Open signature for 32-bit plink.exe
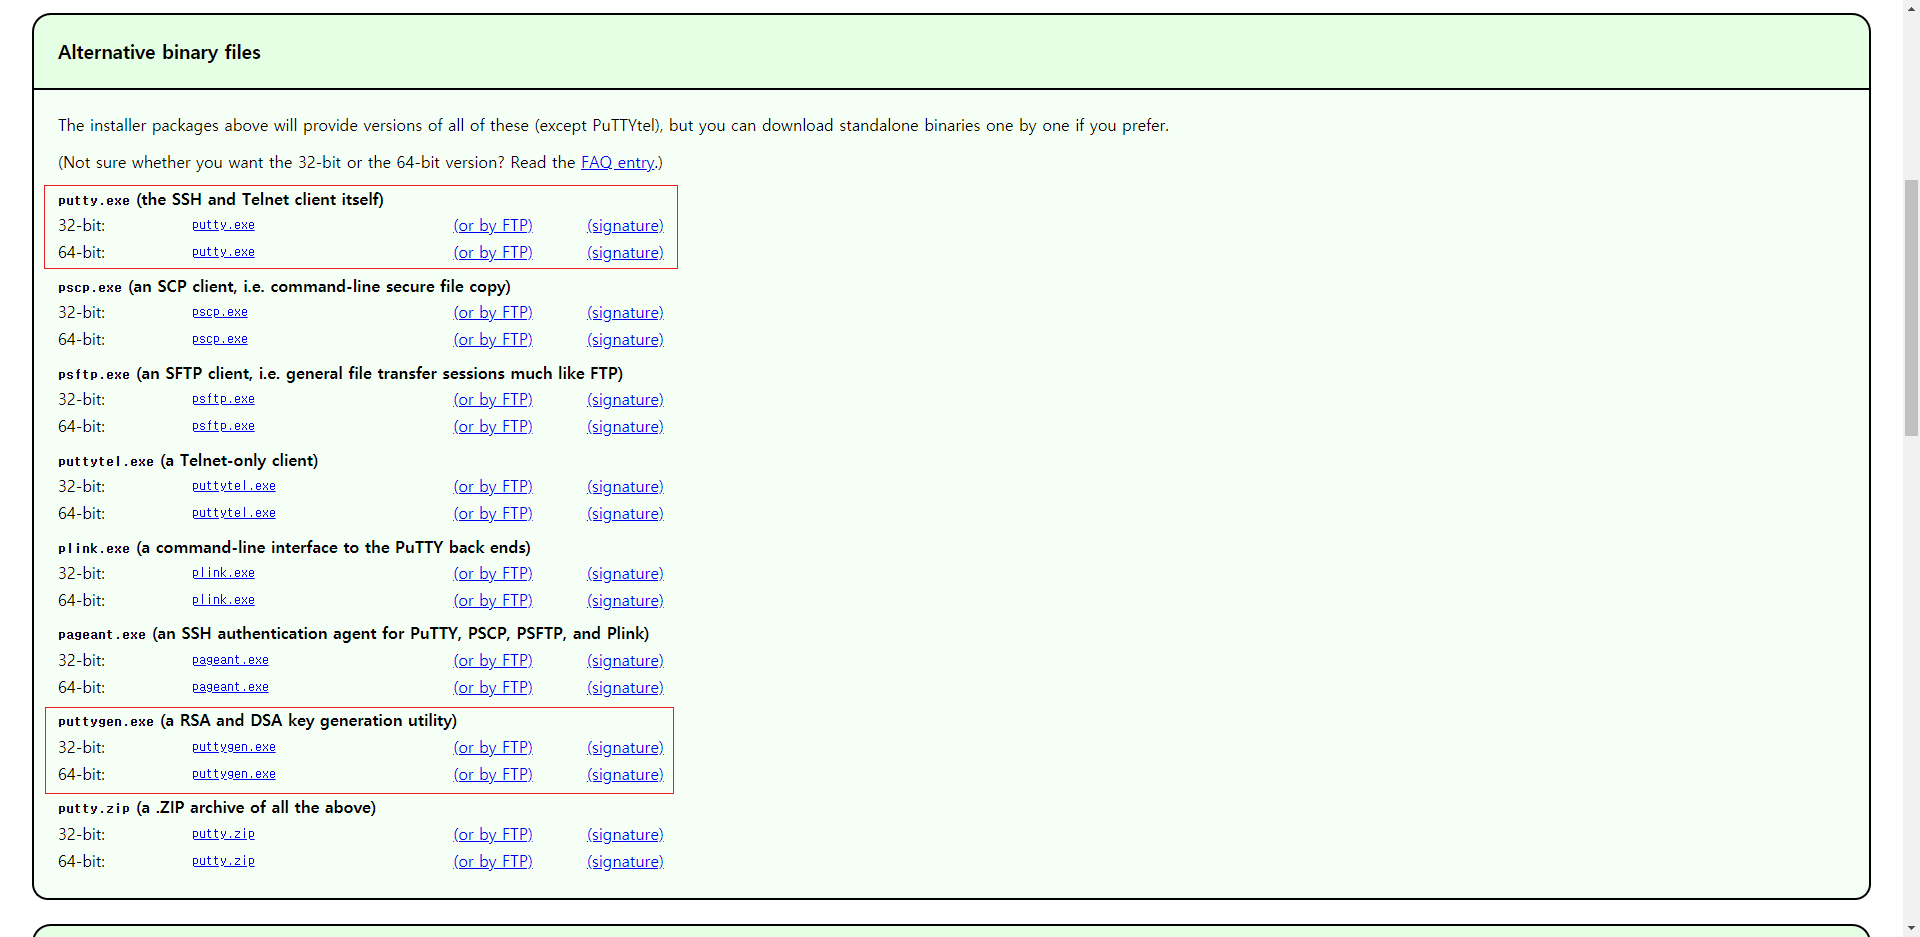1920x937 pixels. click(625, 573)
